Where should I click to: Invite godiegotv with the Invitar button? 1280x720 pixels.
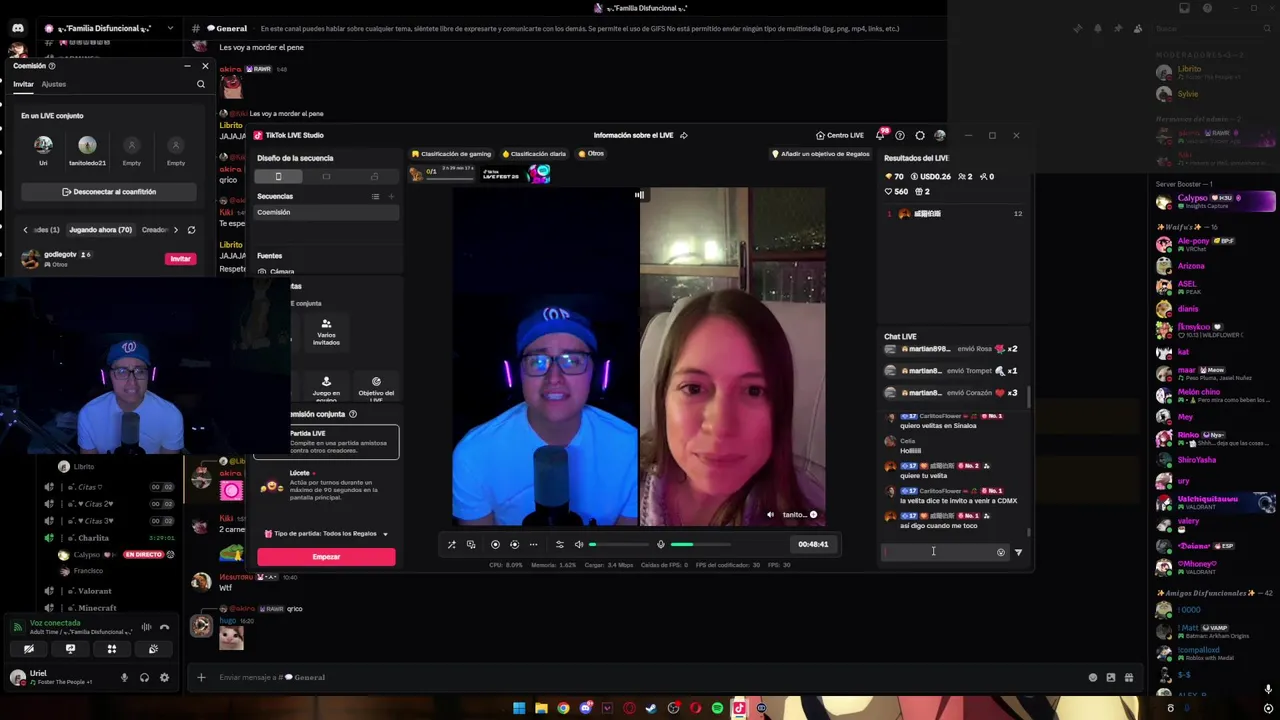click(180, 259)
